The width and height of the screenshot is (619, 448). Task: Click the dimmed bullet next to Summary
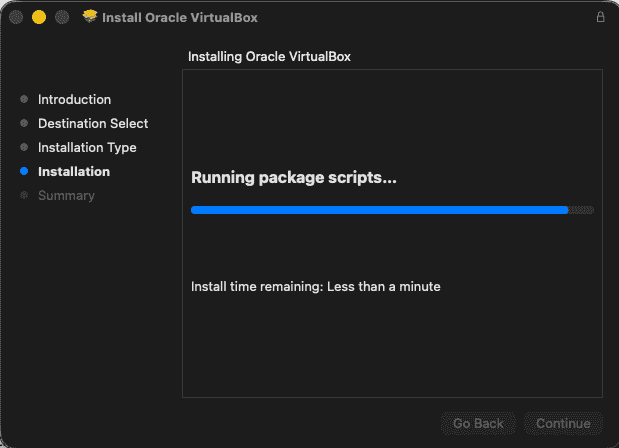click(x=24, y=196)
